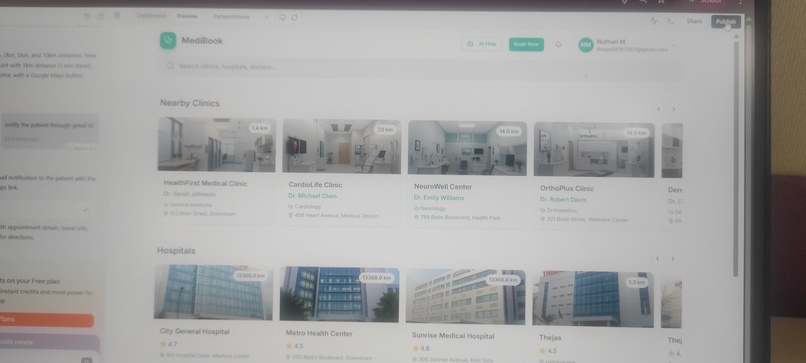Click the device preview icon
This screenshot has width=806, height=363.
point(282,17)
